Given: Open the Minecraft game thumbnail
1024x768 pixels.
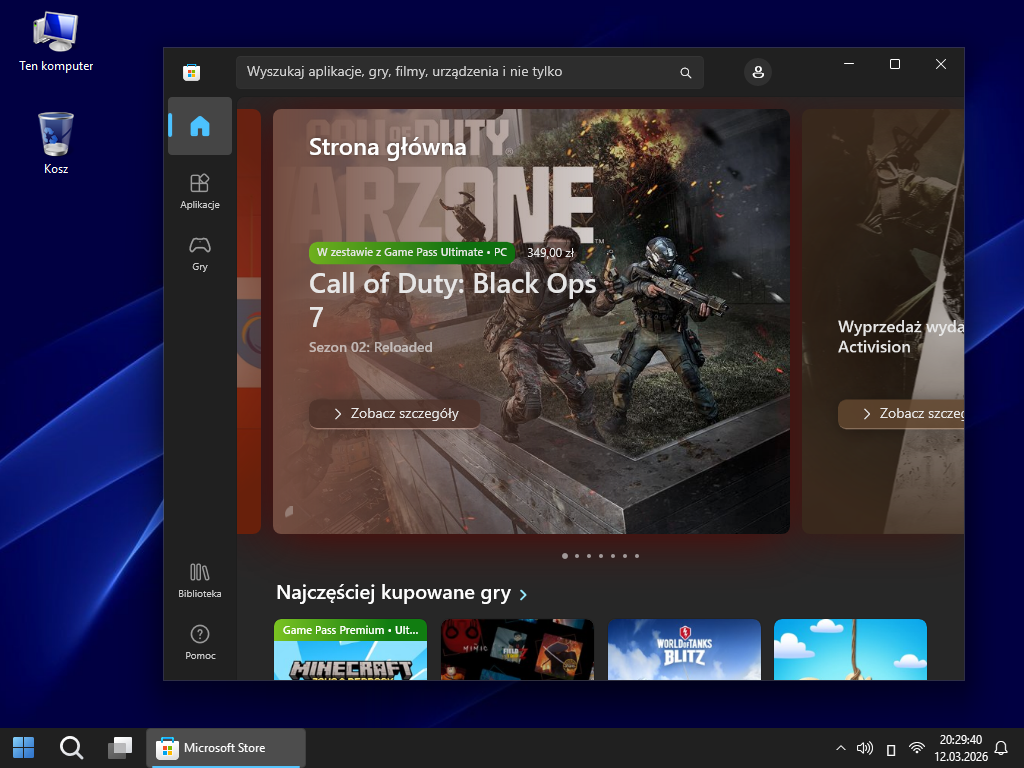Looking at the screenshot, I should point(350,650).
